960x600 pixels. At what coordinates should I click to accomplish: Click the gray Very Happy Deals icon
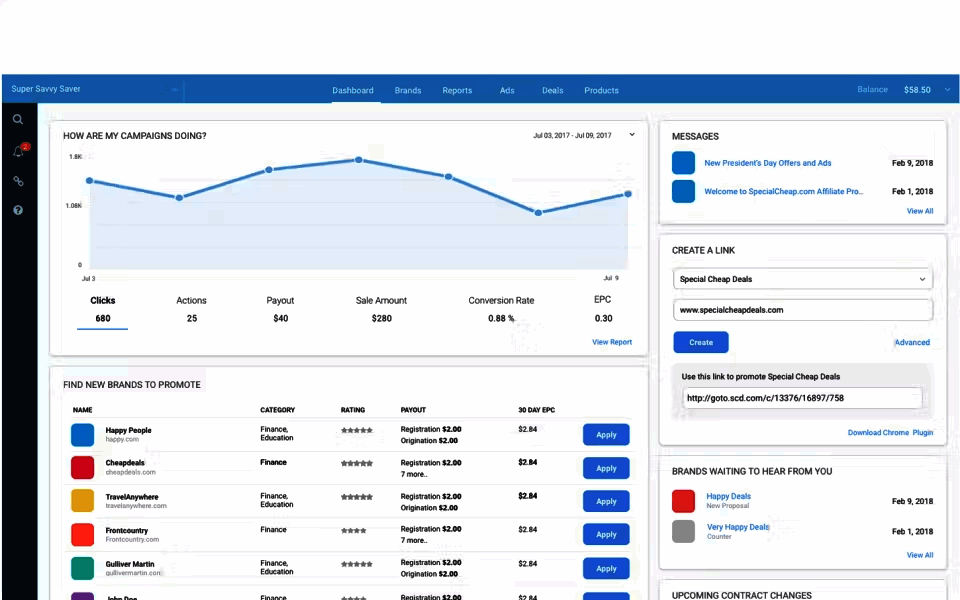click(x=683, y=531)
